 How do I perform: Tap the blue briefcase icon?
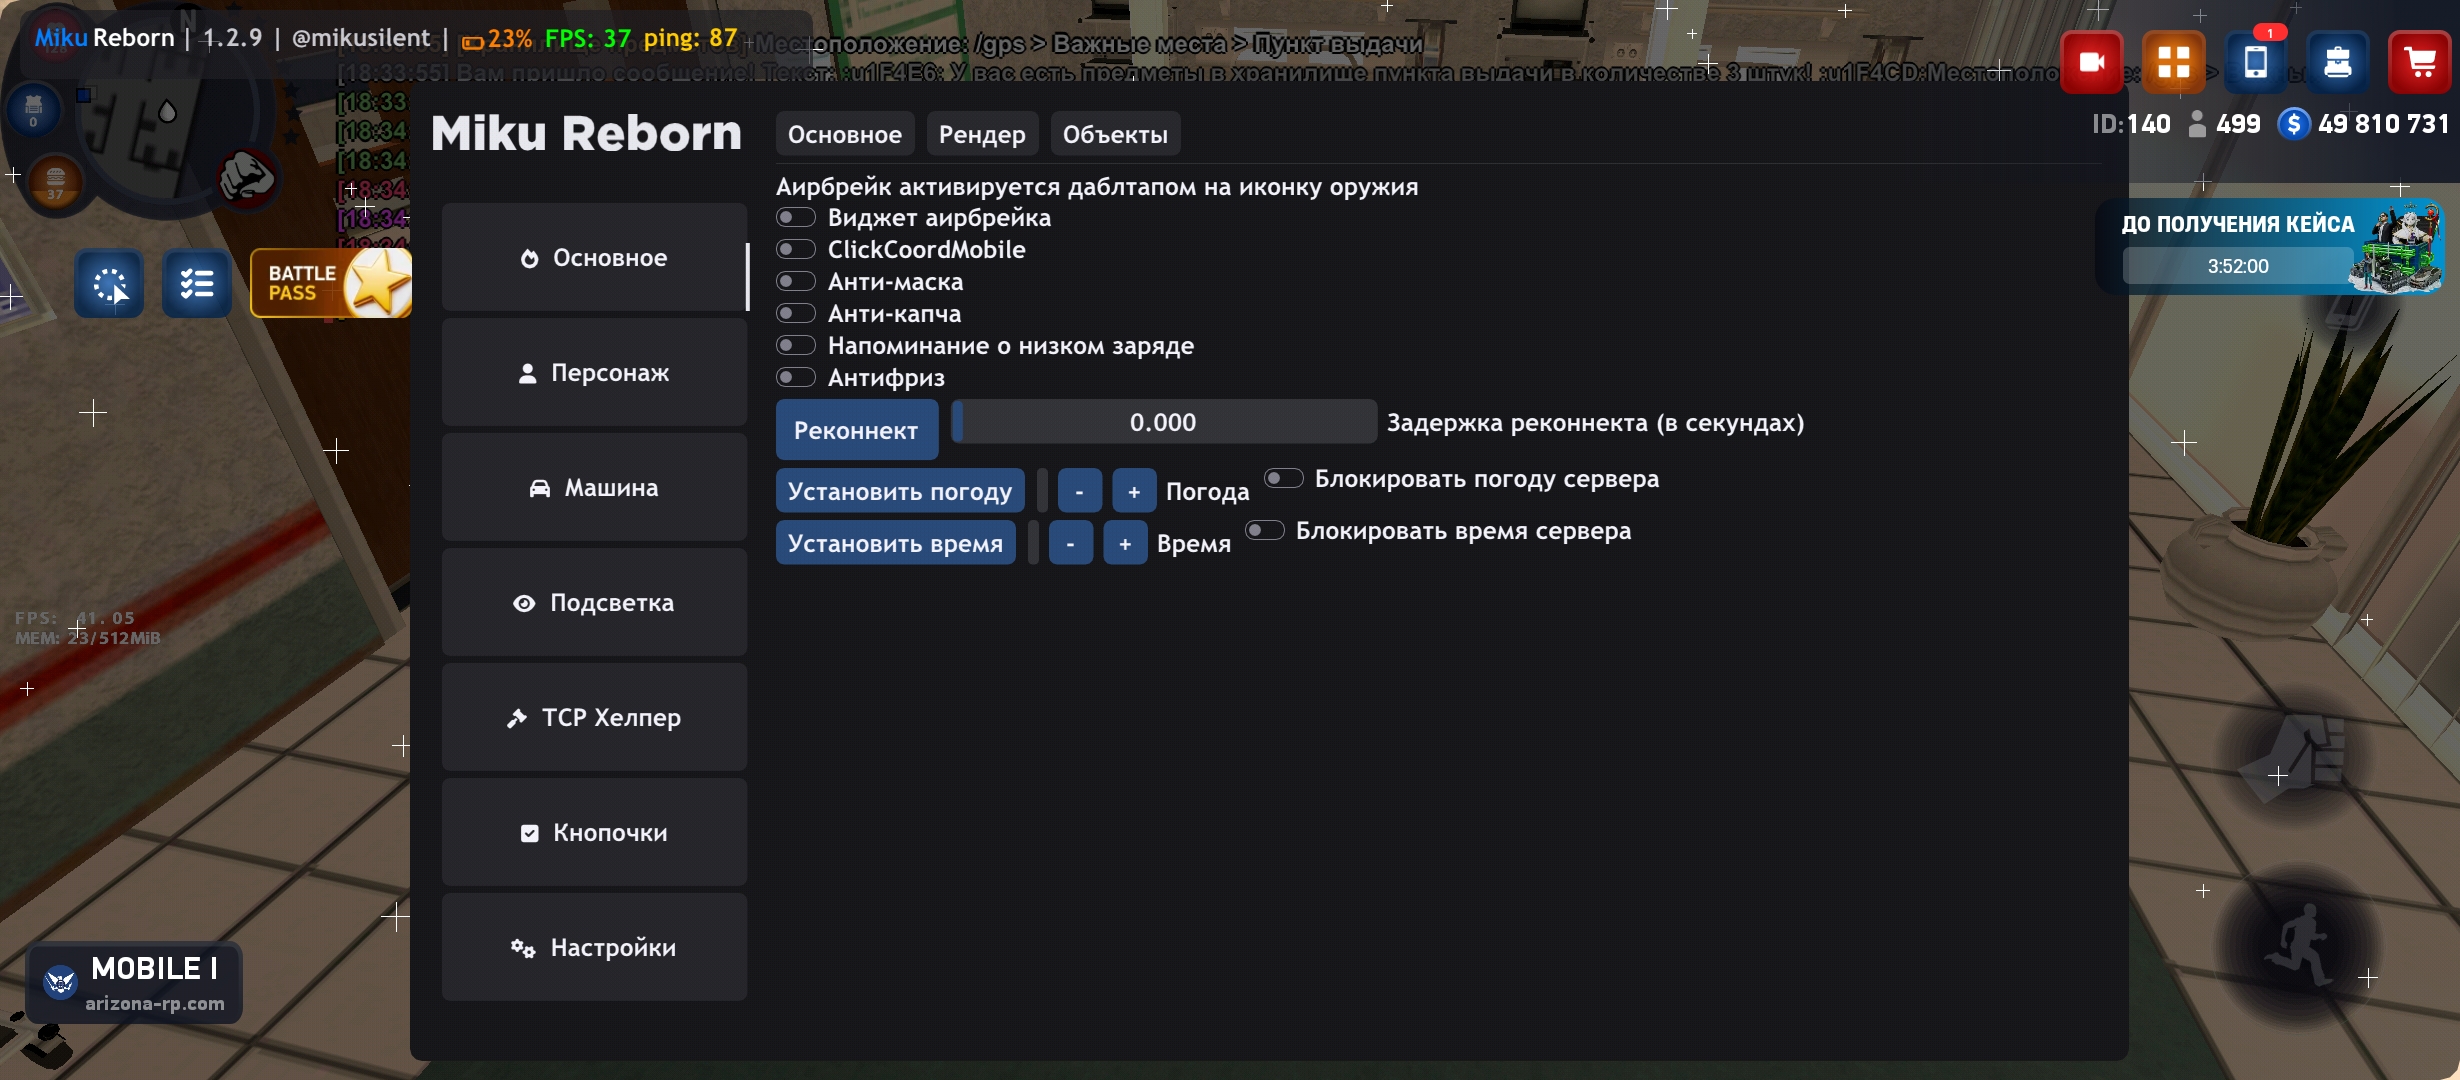2338,63
